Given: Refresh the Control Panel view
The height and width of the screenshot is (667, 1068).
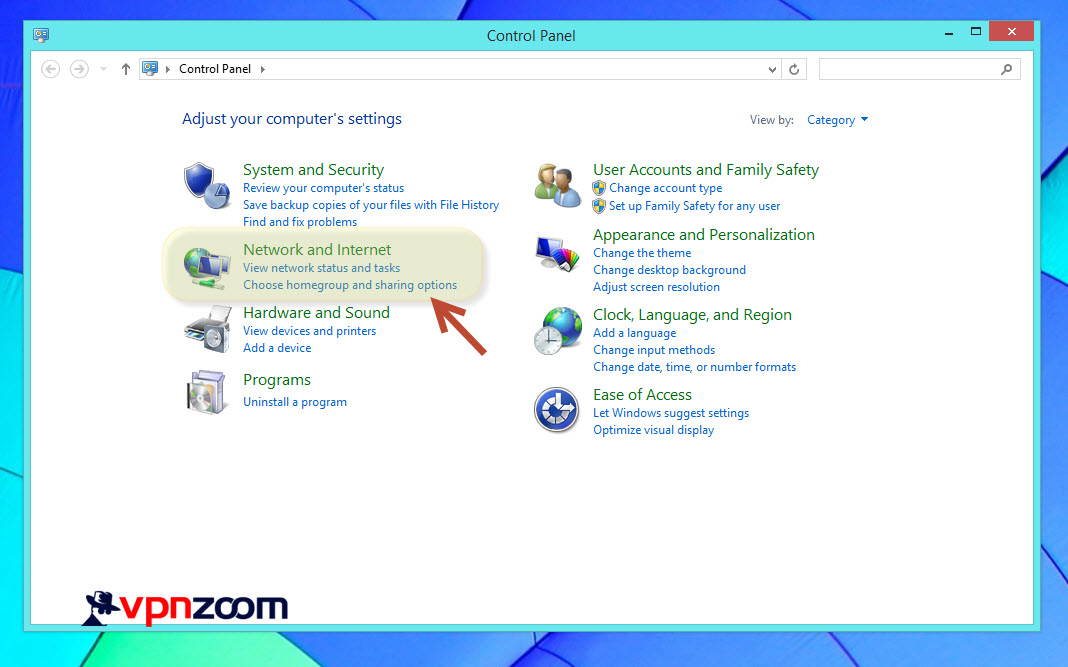Looking at the screenshot, I should [794, 69].
